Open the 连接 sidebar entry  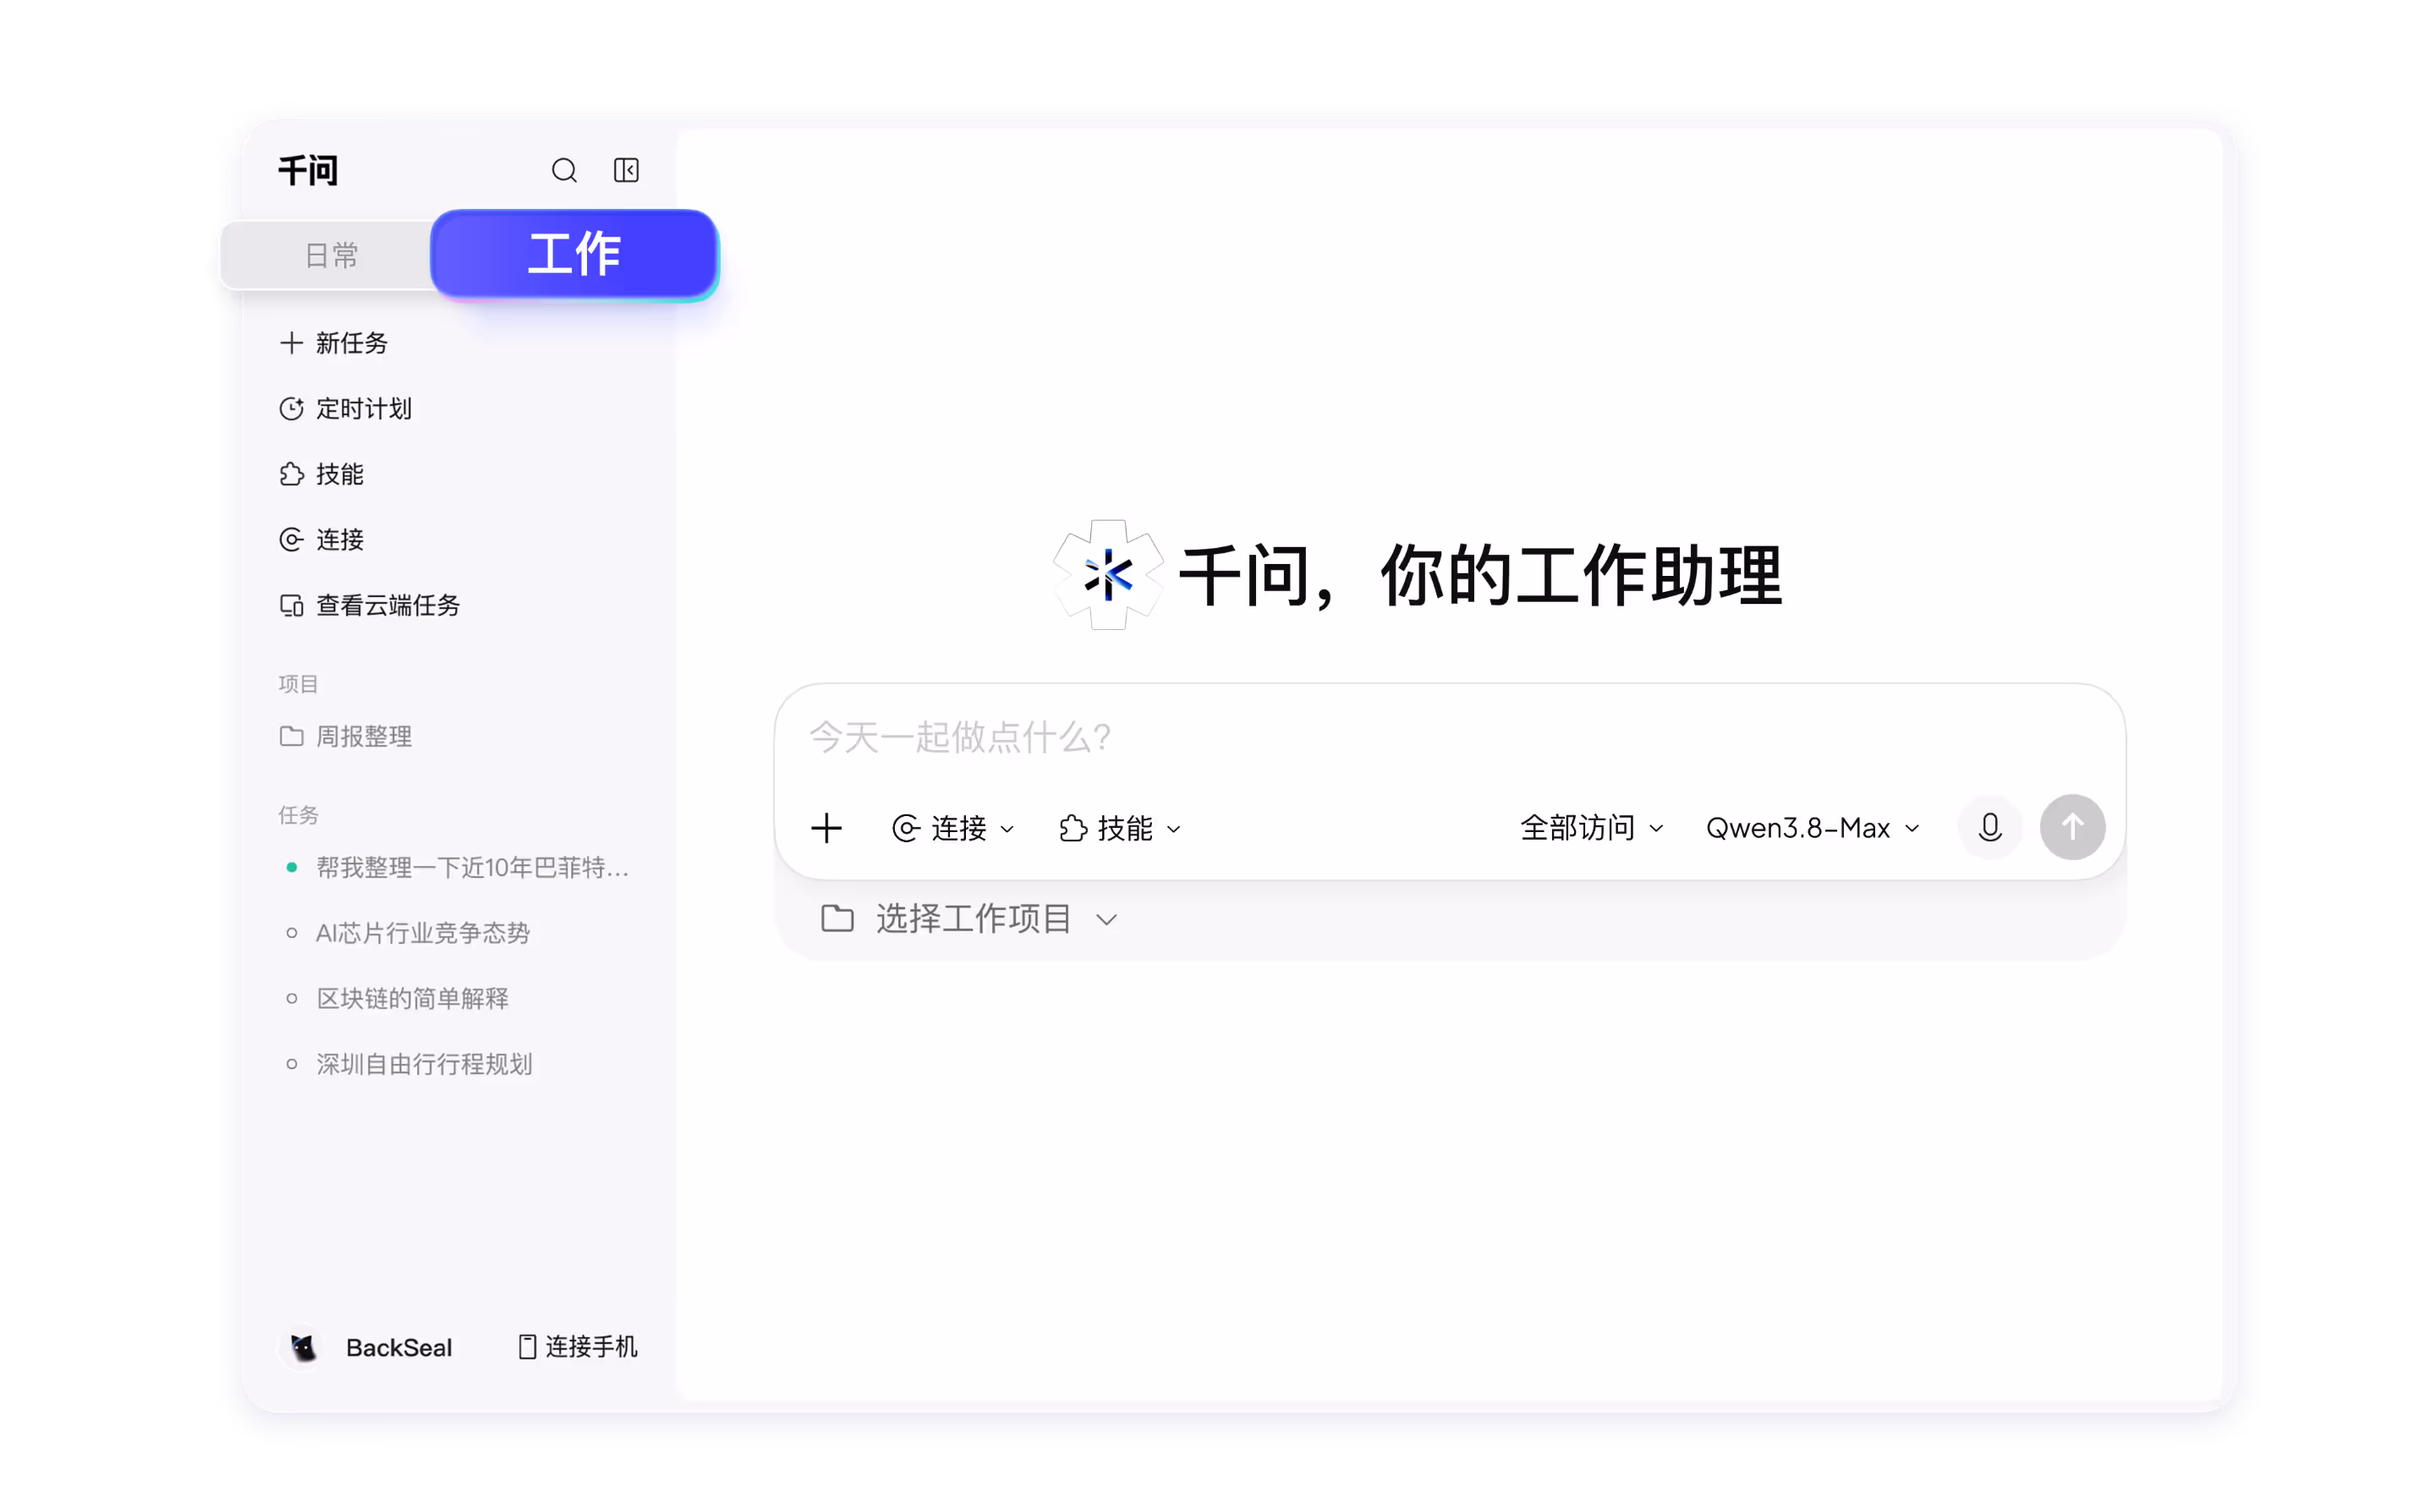322,540
